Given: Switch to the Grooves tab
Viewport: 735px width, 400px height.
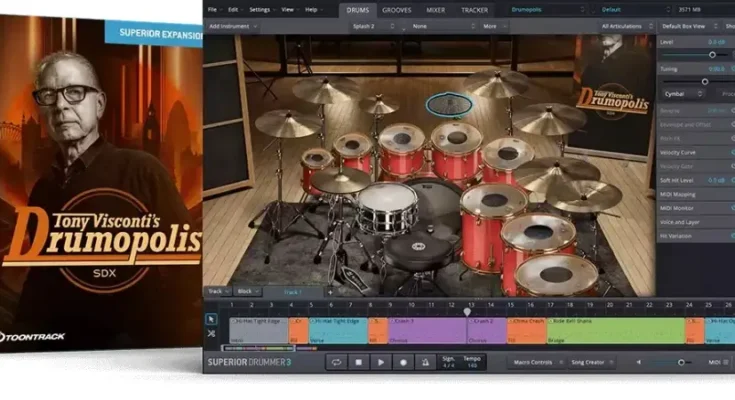Looking at the screenshot, I should (x=396, y=9).
